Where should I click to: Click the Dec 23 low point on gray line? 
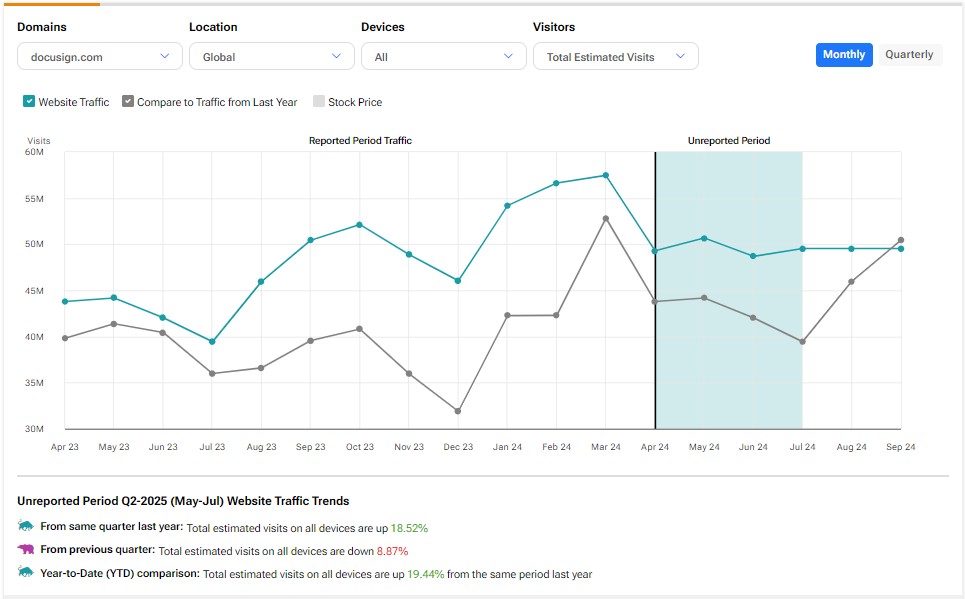pos(458,411)
